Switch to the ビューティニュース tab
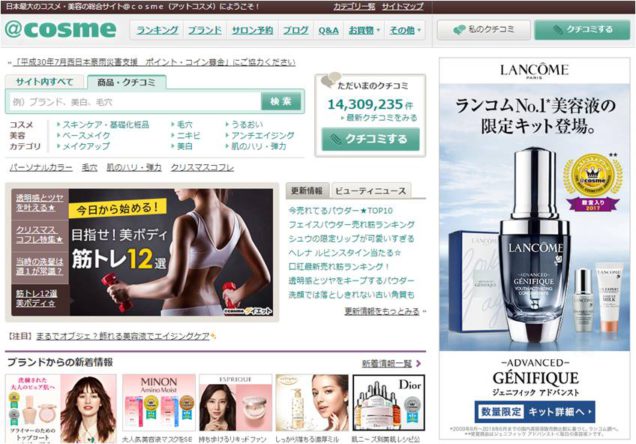The width and height of the screenshot is (636, 444). (371, 191)
